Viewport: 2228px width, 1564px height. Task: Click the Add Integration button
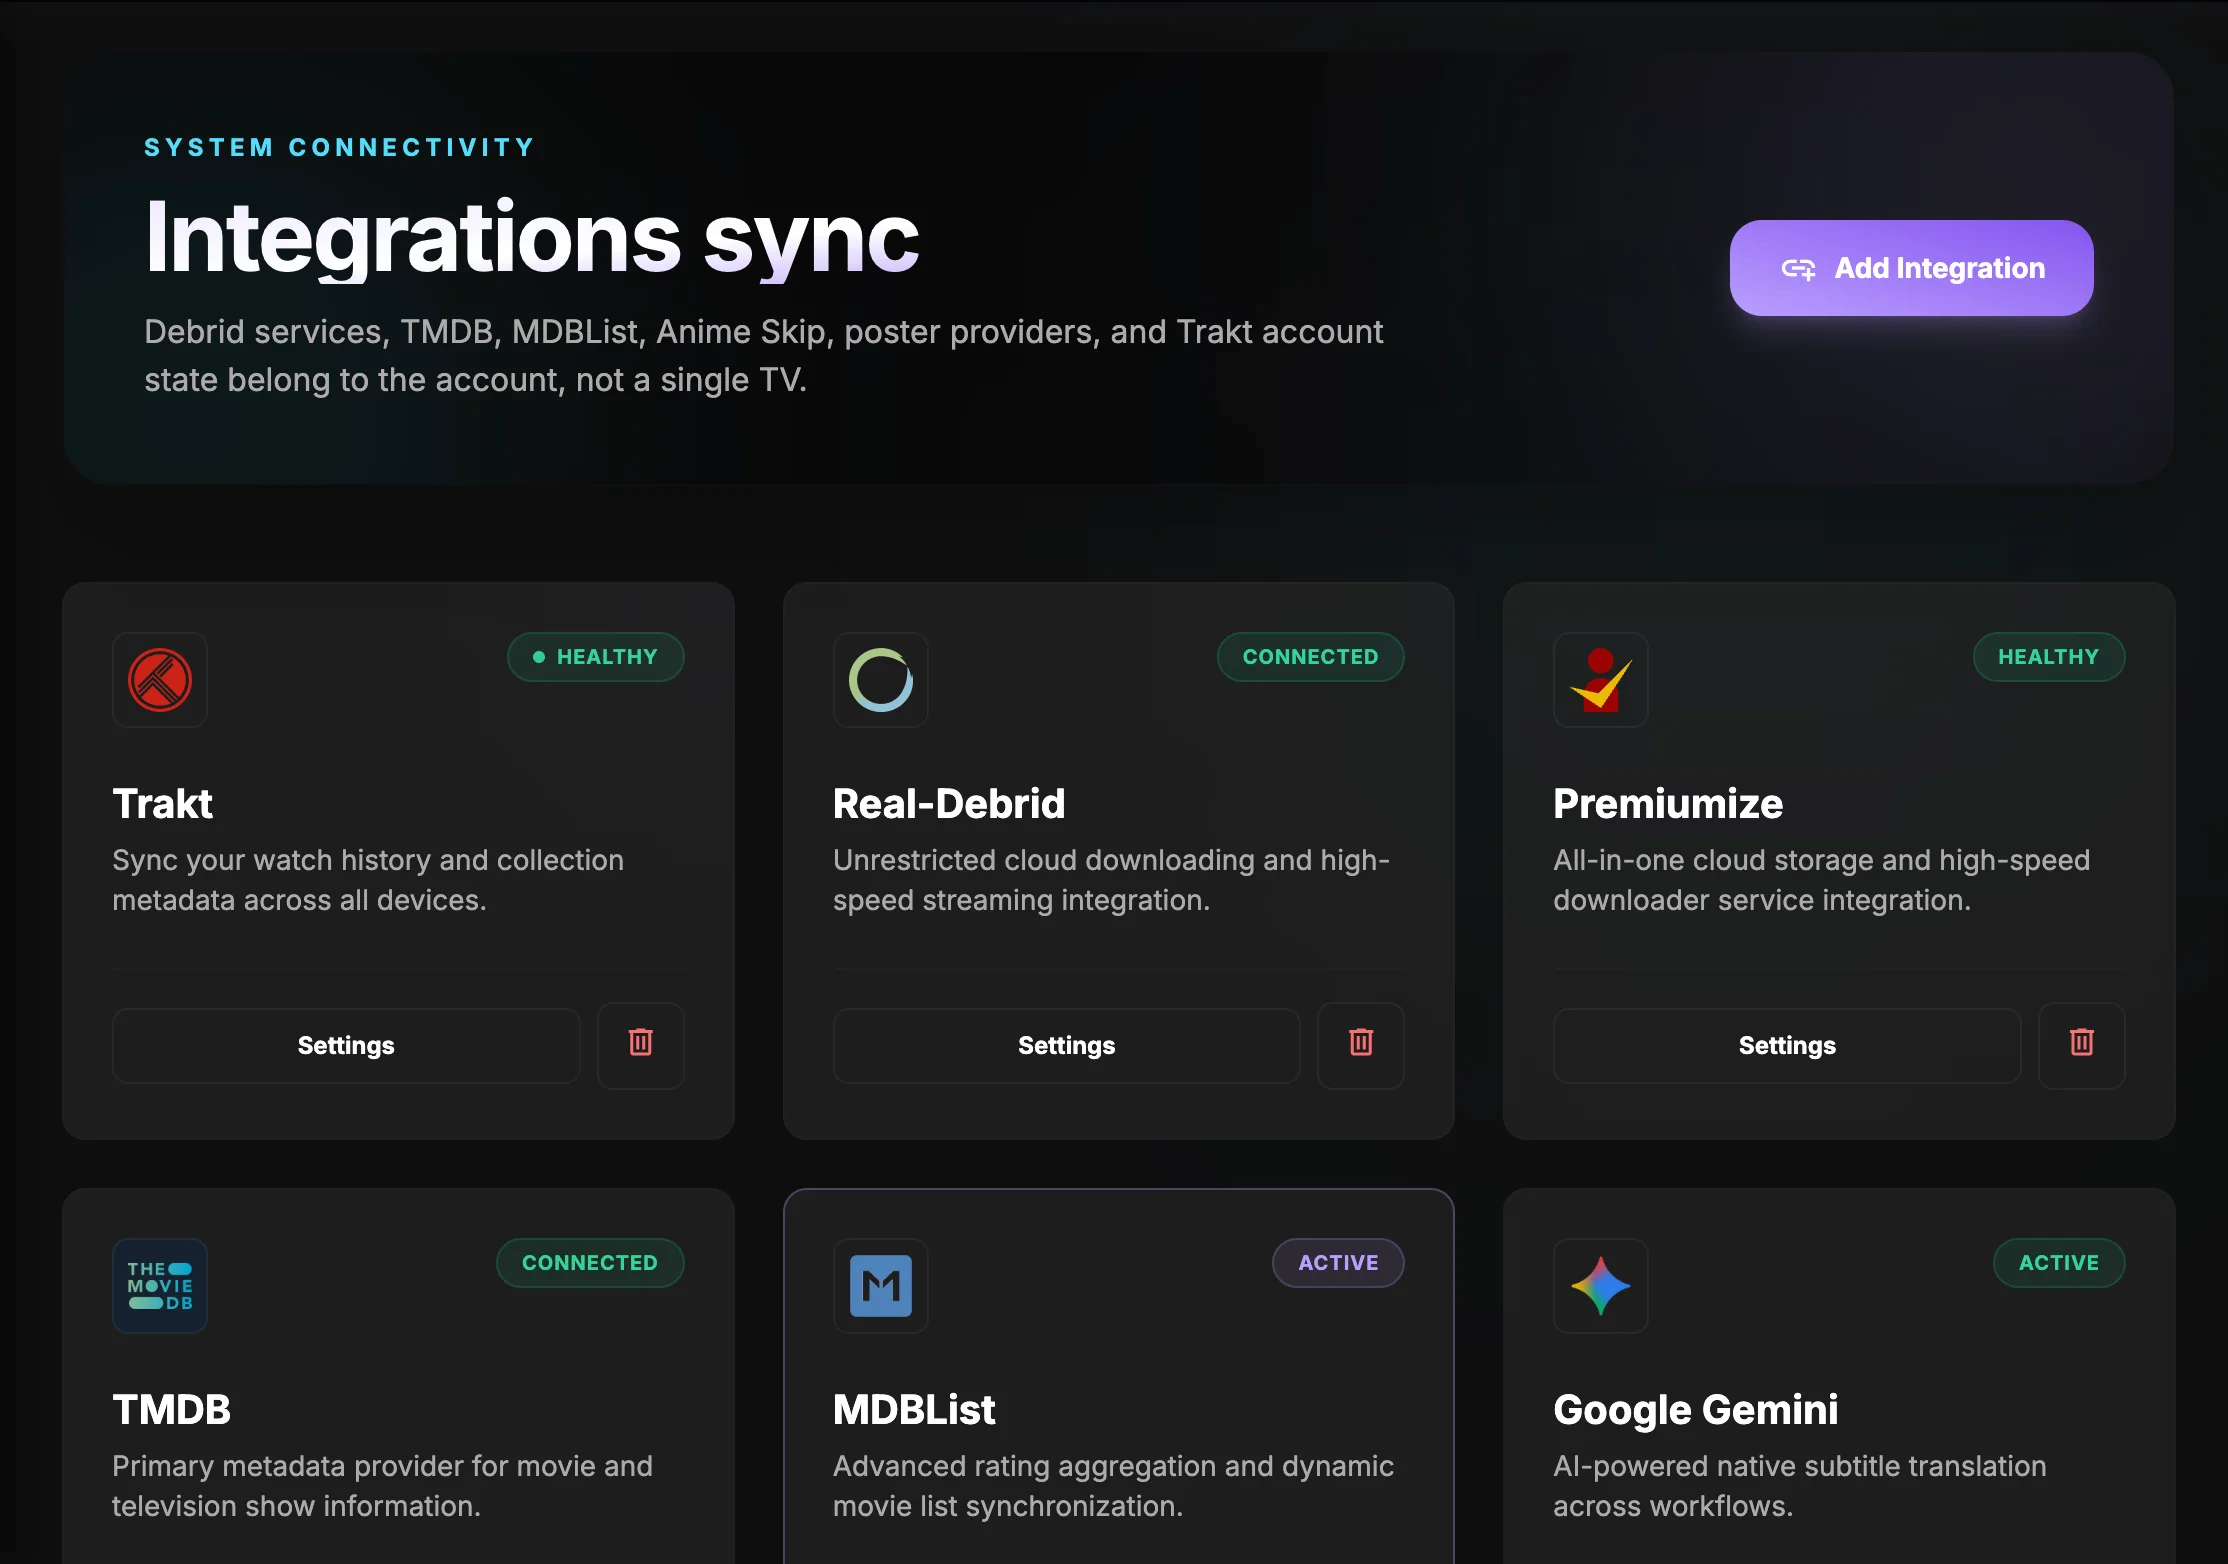coord(1910,268)
